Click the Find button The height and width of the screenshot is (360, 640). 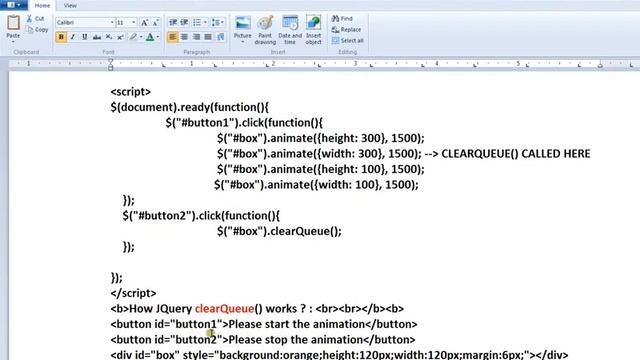(342, 18)
